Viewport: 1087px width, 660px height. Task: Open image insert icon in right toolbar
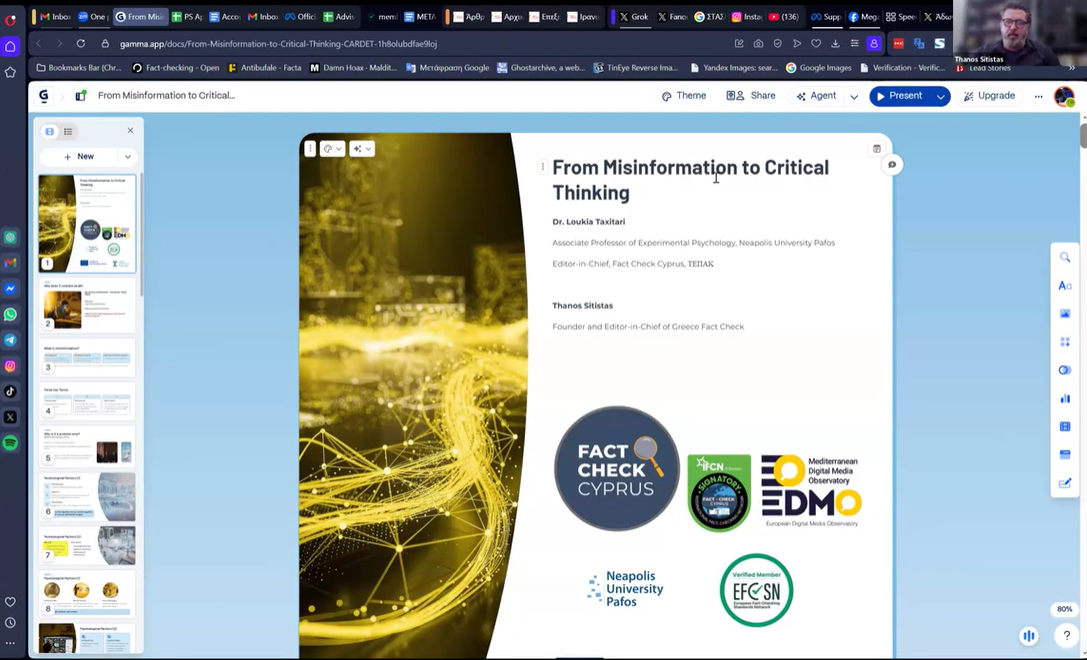click(1065, 313)
